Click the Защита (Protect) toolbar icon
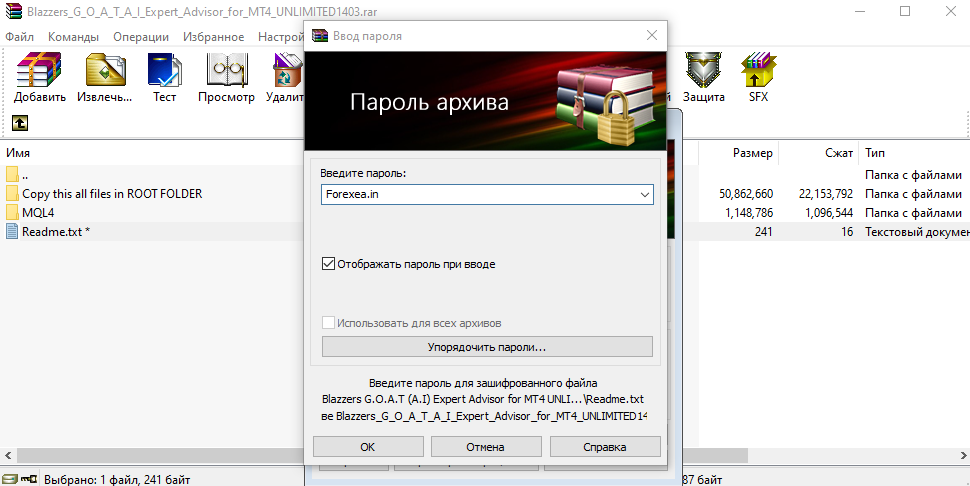The image size is (970, 486). [x=704, y=78]
